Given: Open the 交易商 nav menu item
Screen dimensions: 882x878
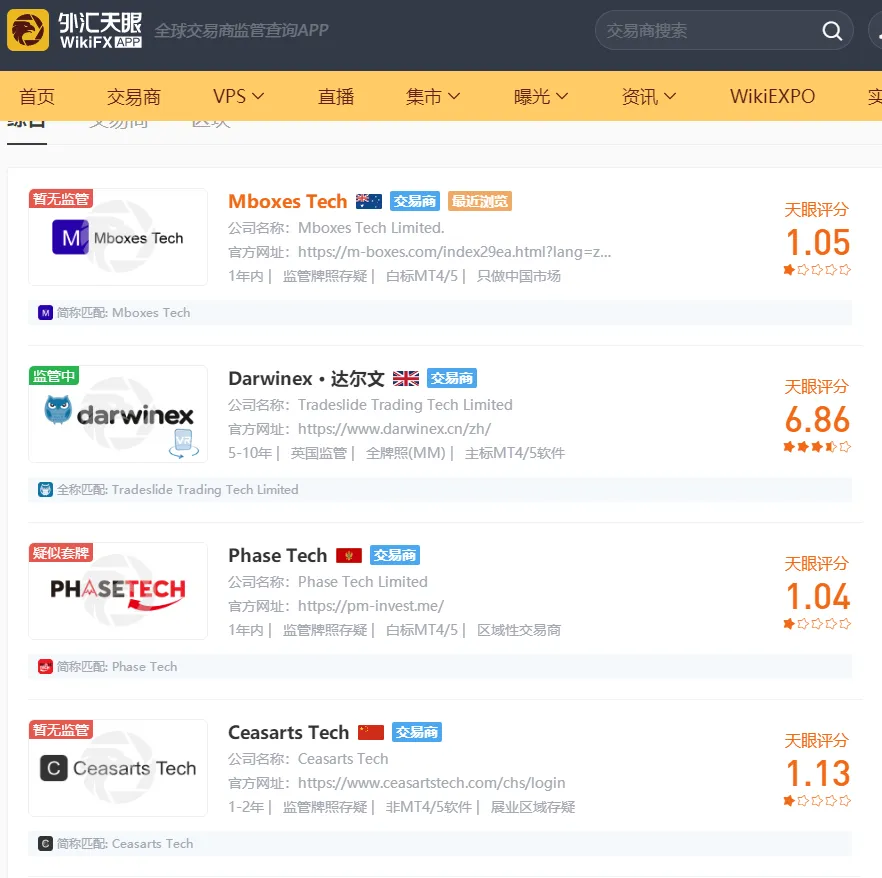Looking at the screenshot, I should (134, 97).
